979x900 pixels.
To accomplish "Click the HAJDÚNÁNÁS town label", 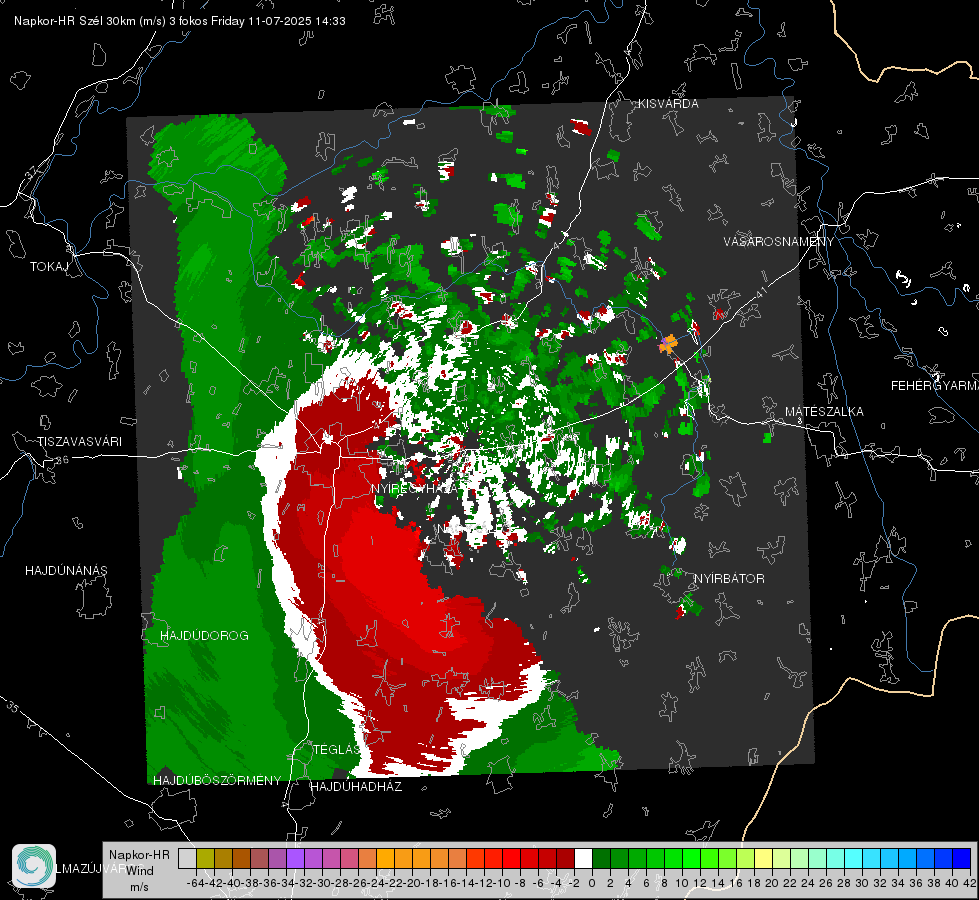I will [x=66, y=570].
